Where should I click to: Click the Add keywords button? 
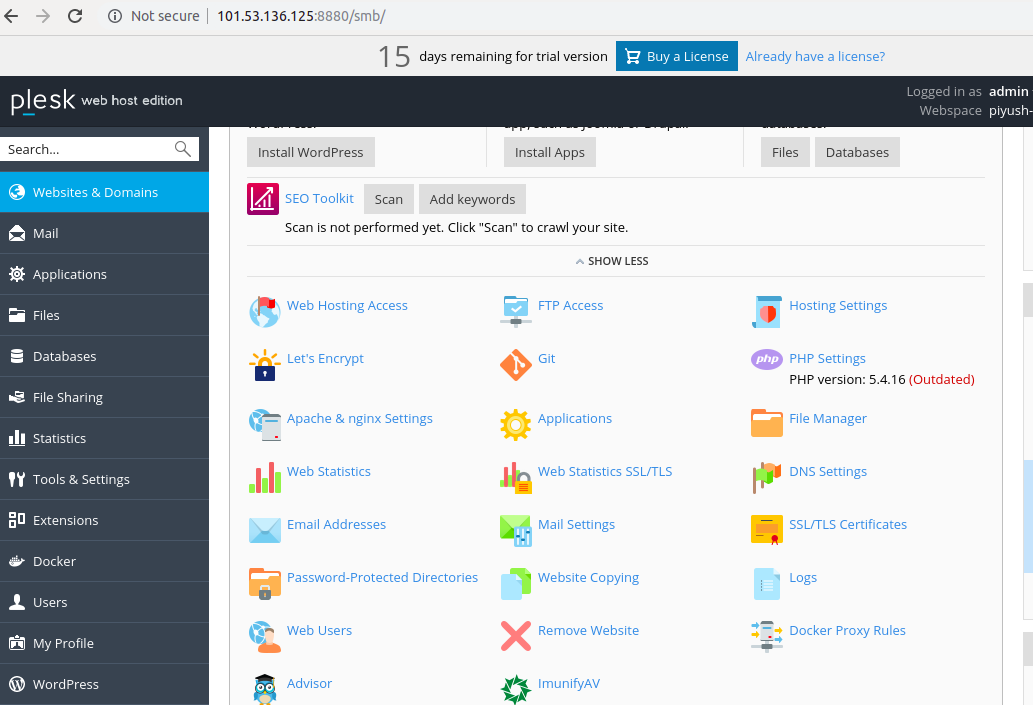(472, 199)
